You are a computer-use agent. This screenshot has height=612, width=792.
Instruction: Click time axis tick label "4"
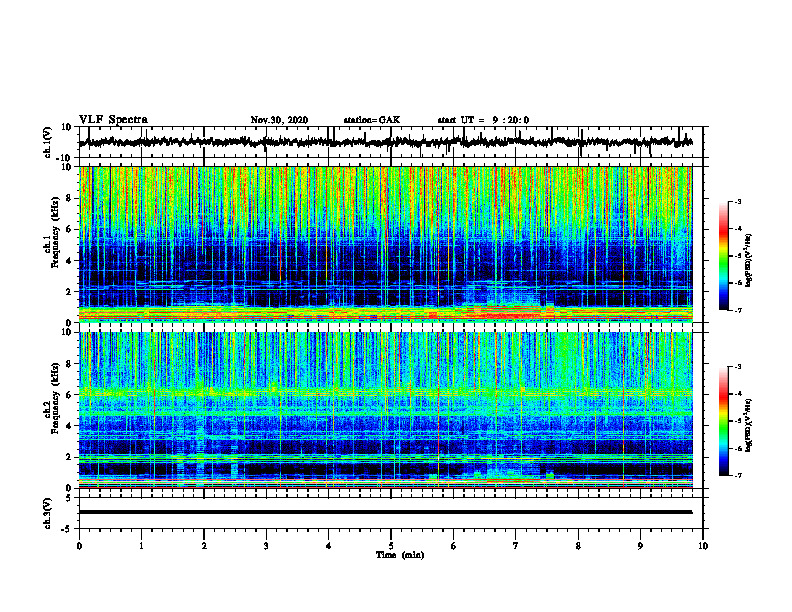point(329,546)
